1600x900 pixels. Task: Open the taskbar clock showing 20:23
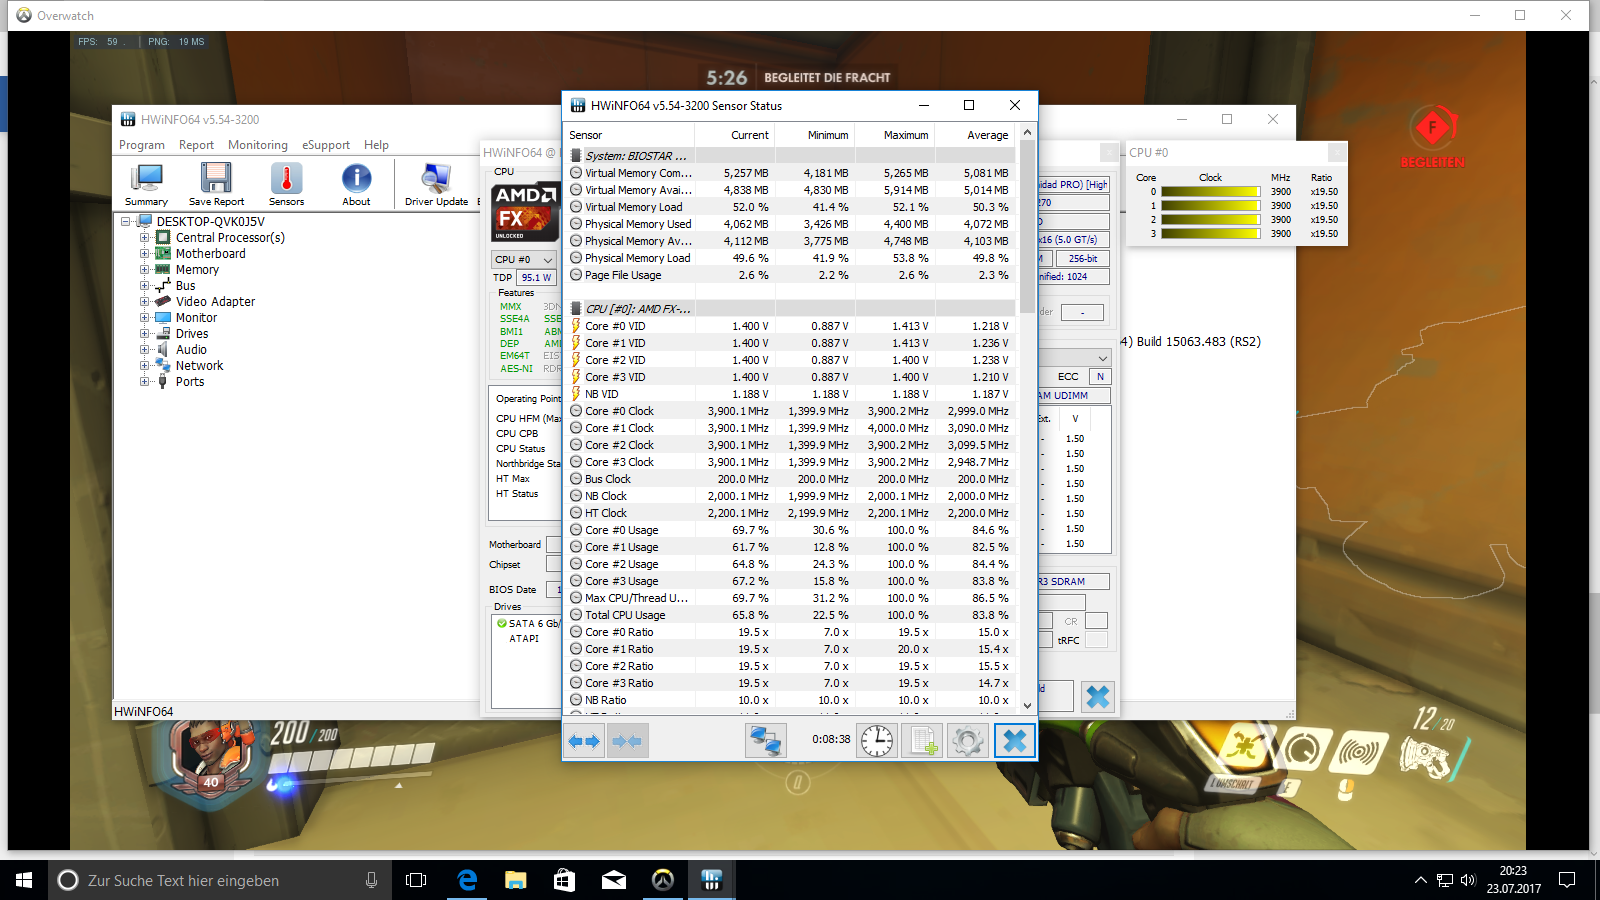(x=1513, y=880)
